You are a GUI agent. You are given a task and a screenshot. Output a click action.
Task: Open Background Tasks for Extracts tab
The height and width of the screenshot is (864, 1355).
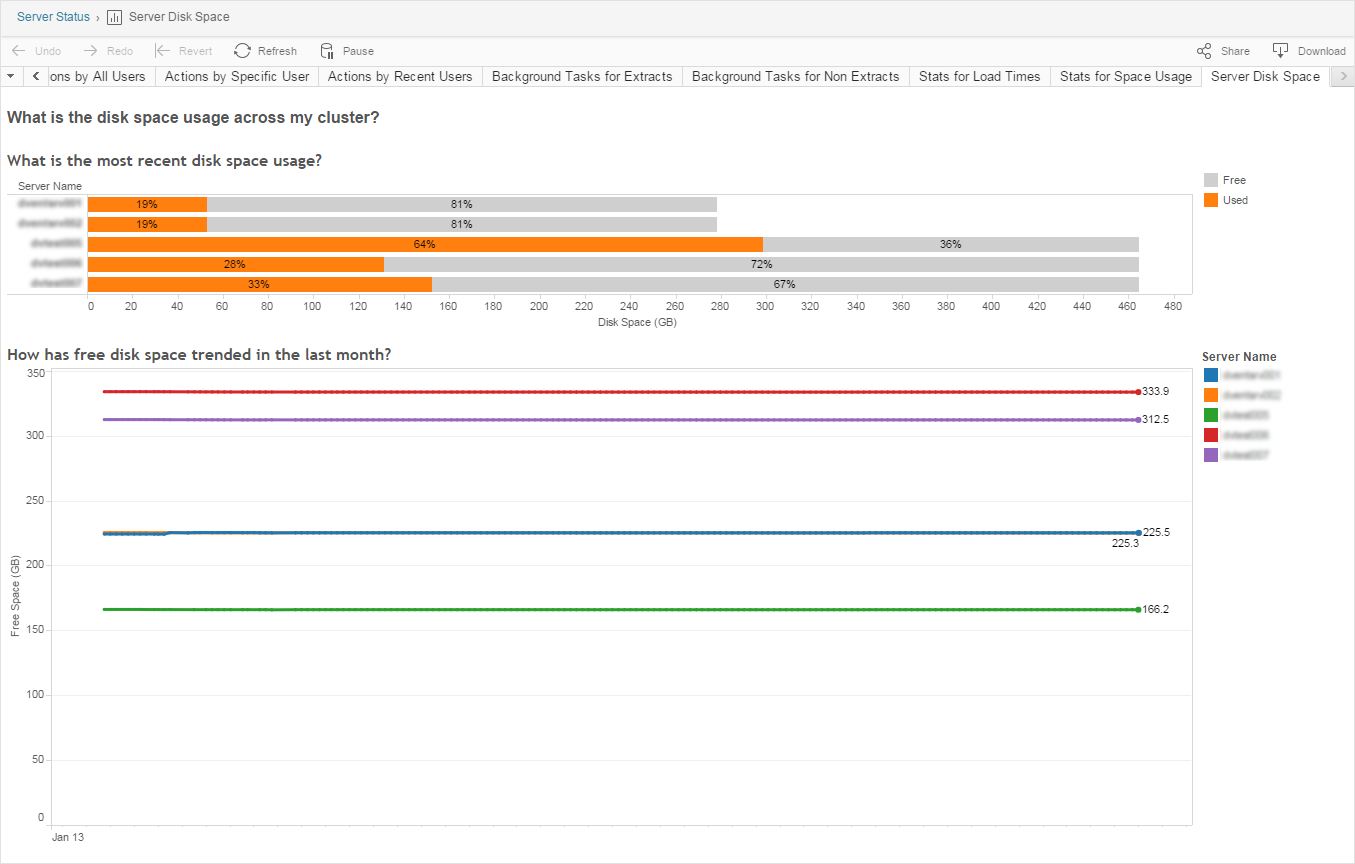pos(582,76)
